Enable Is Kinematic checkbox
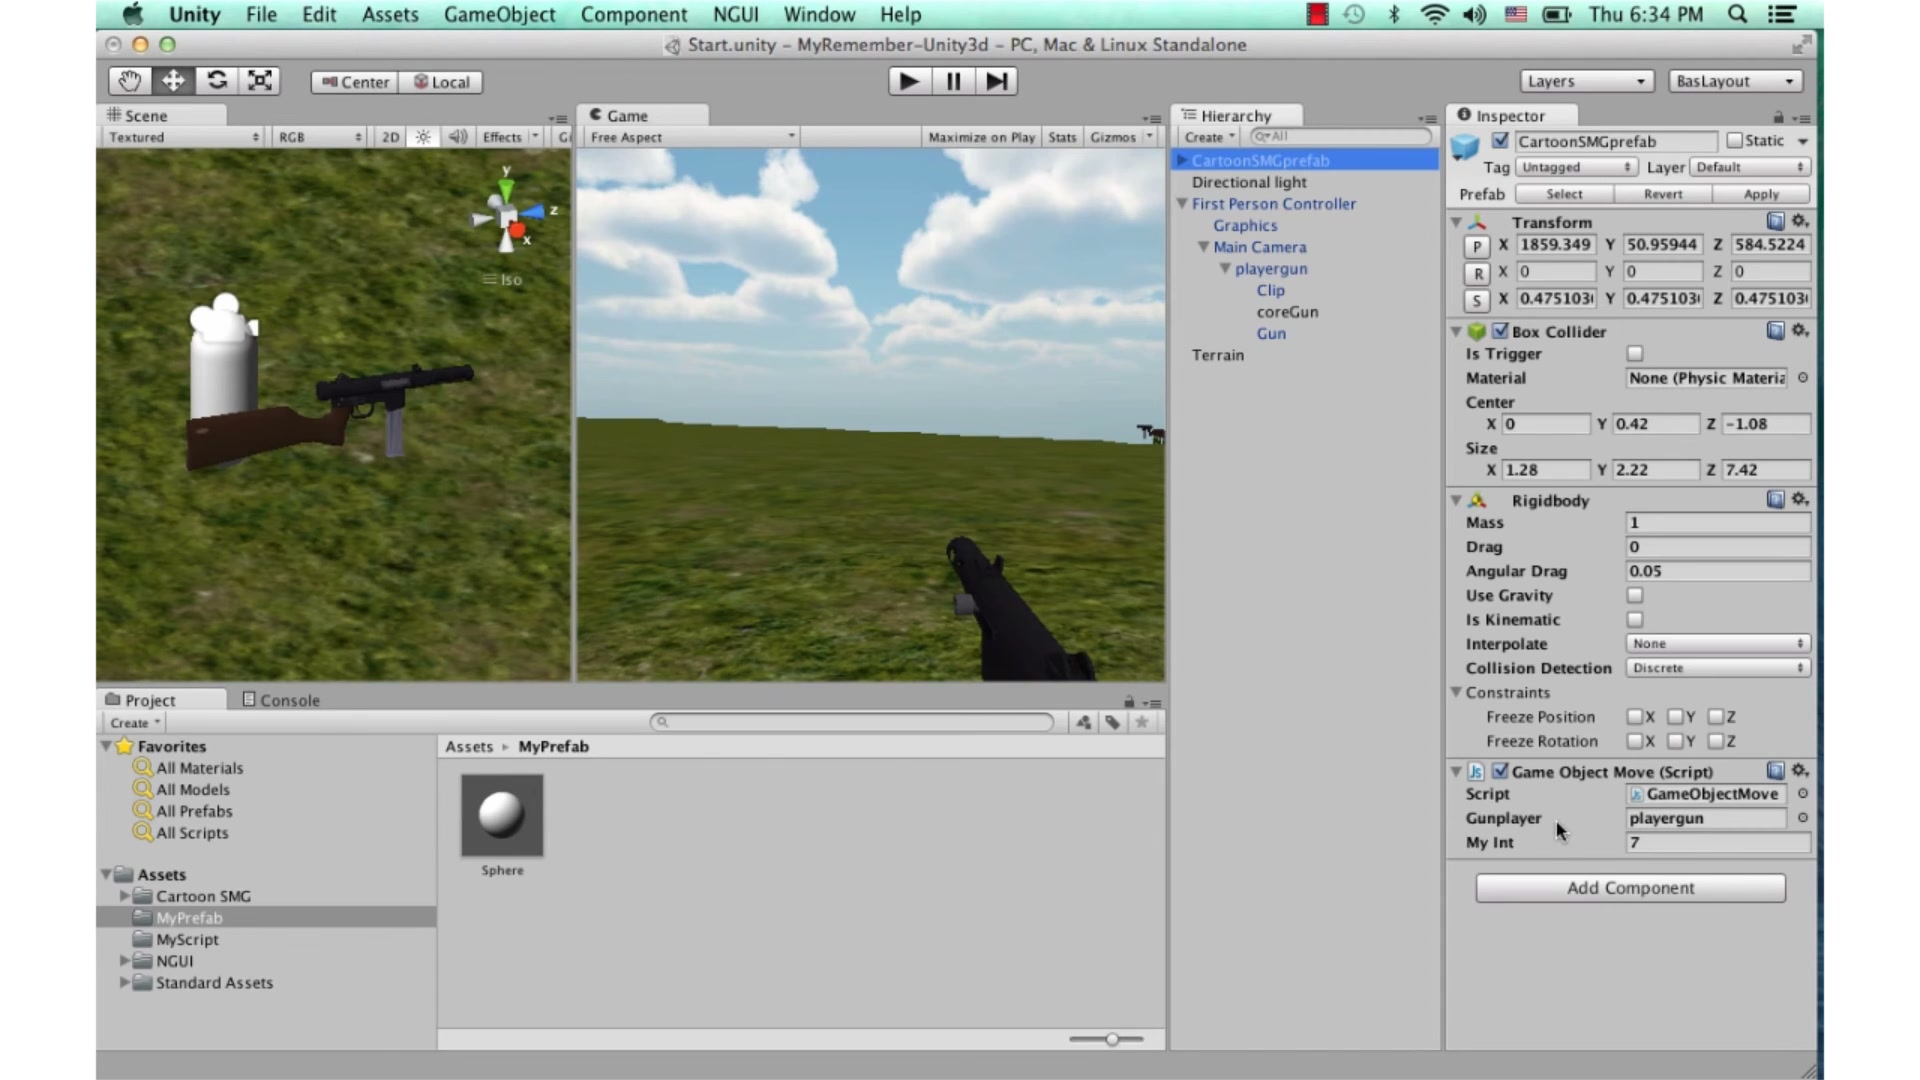Viewport: 1920px width, 1080px height. point(1635,619)
